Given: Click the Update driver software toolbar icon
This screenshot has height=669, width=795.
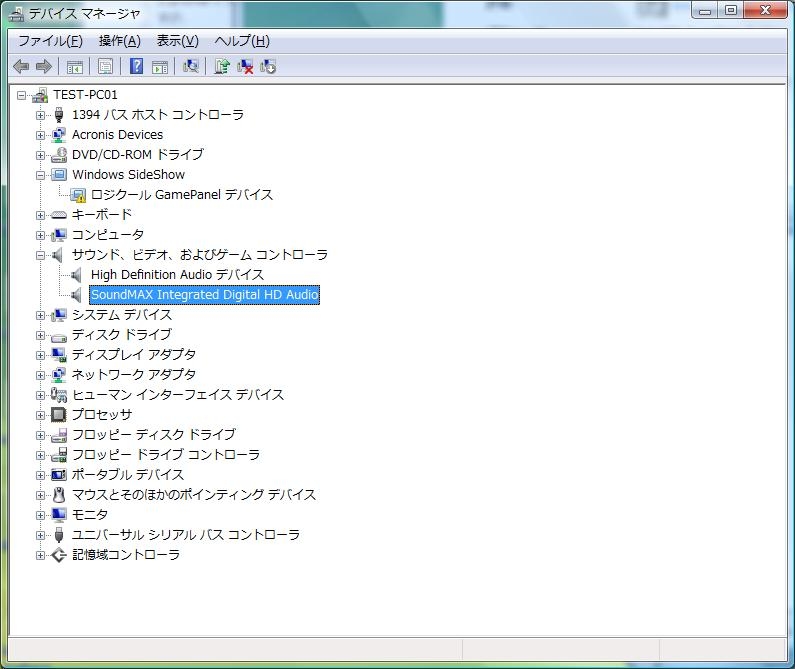Looking at the screenshot, I should tap(222, 66).
